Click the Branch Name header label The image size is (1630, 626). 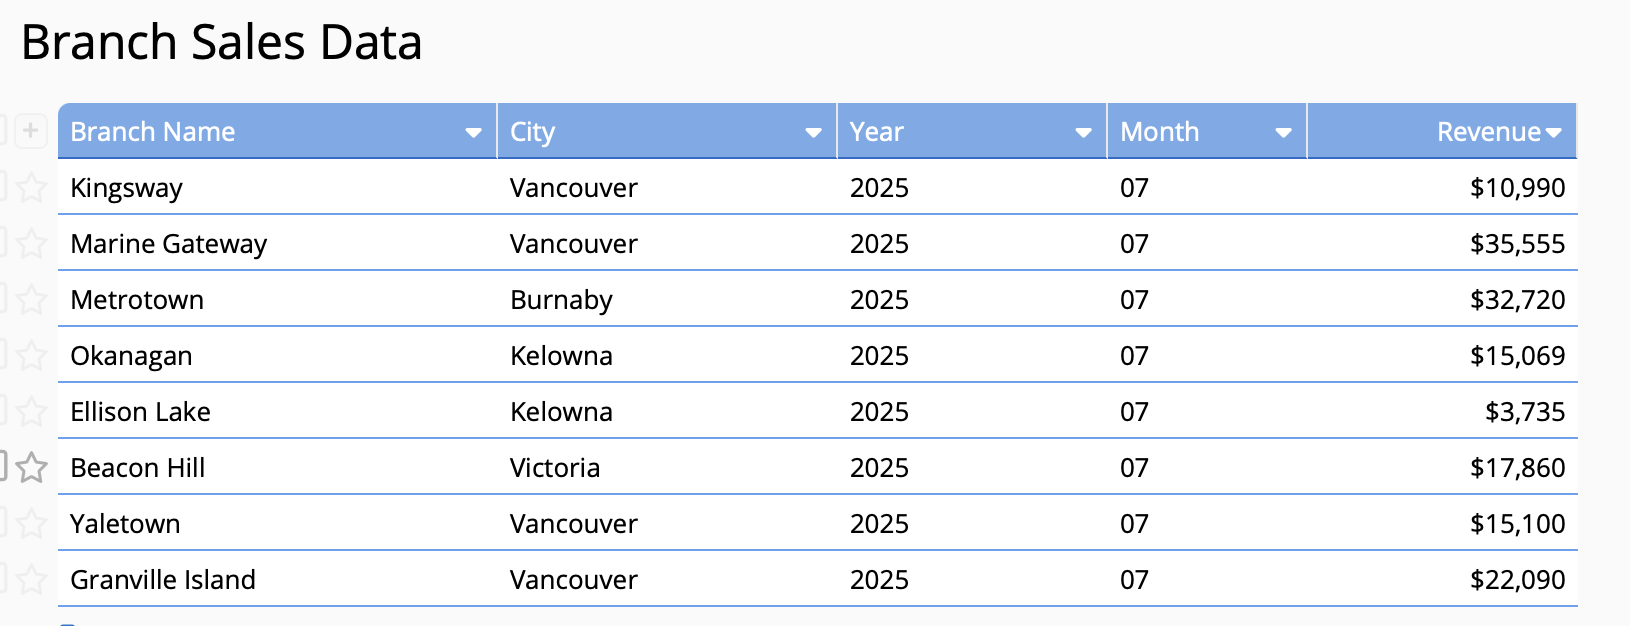coord(153,132)
